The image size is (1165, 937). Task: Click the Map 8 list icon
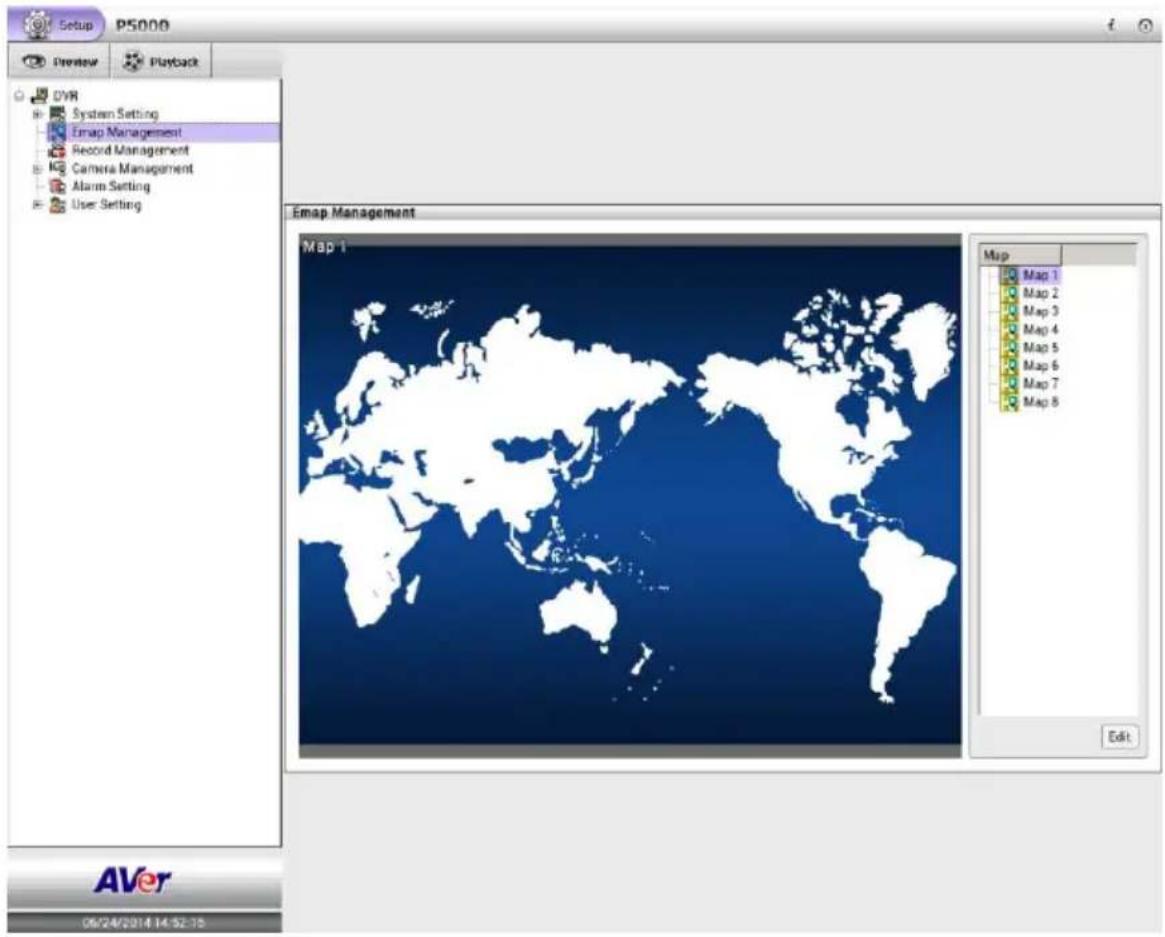coord(1010,402)
